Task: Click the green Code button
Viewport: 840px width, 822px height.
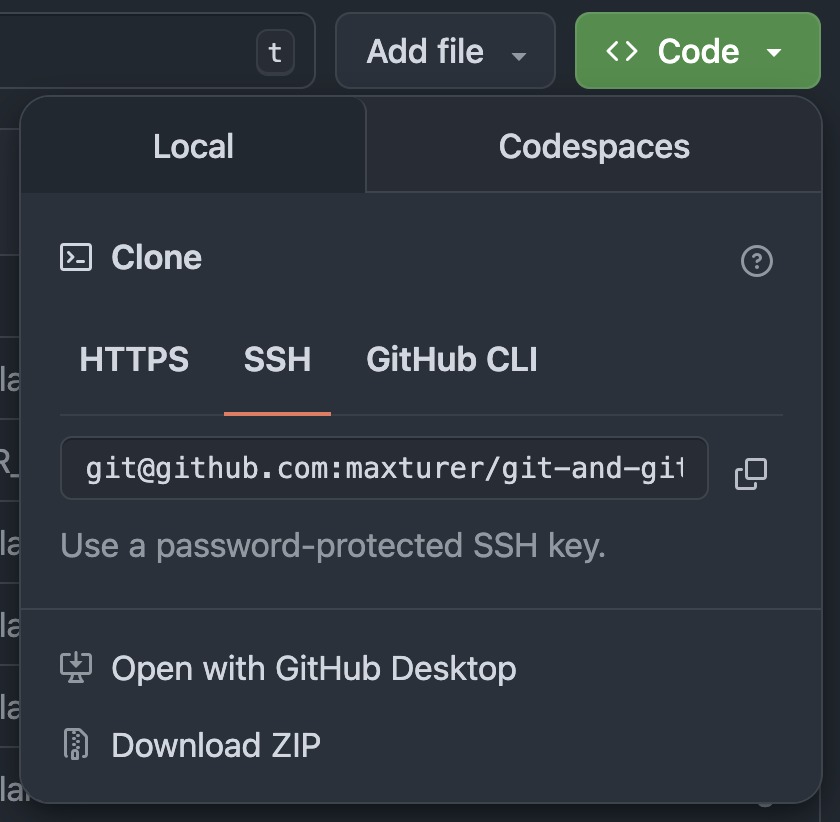Action: tap(697, 52)
